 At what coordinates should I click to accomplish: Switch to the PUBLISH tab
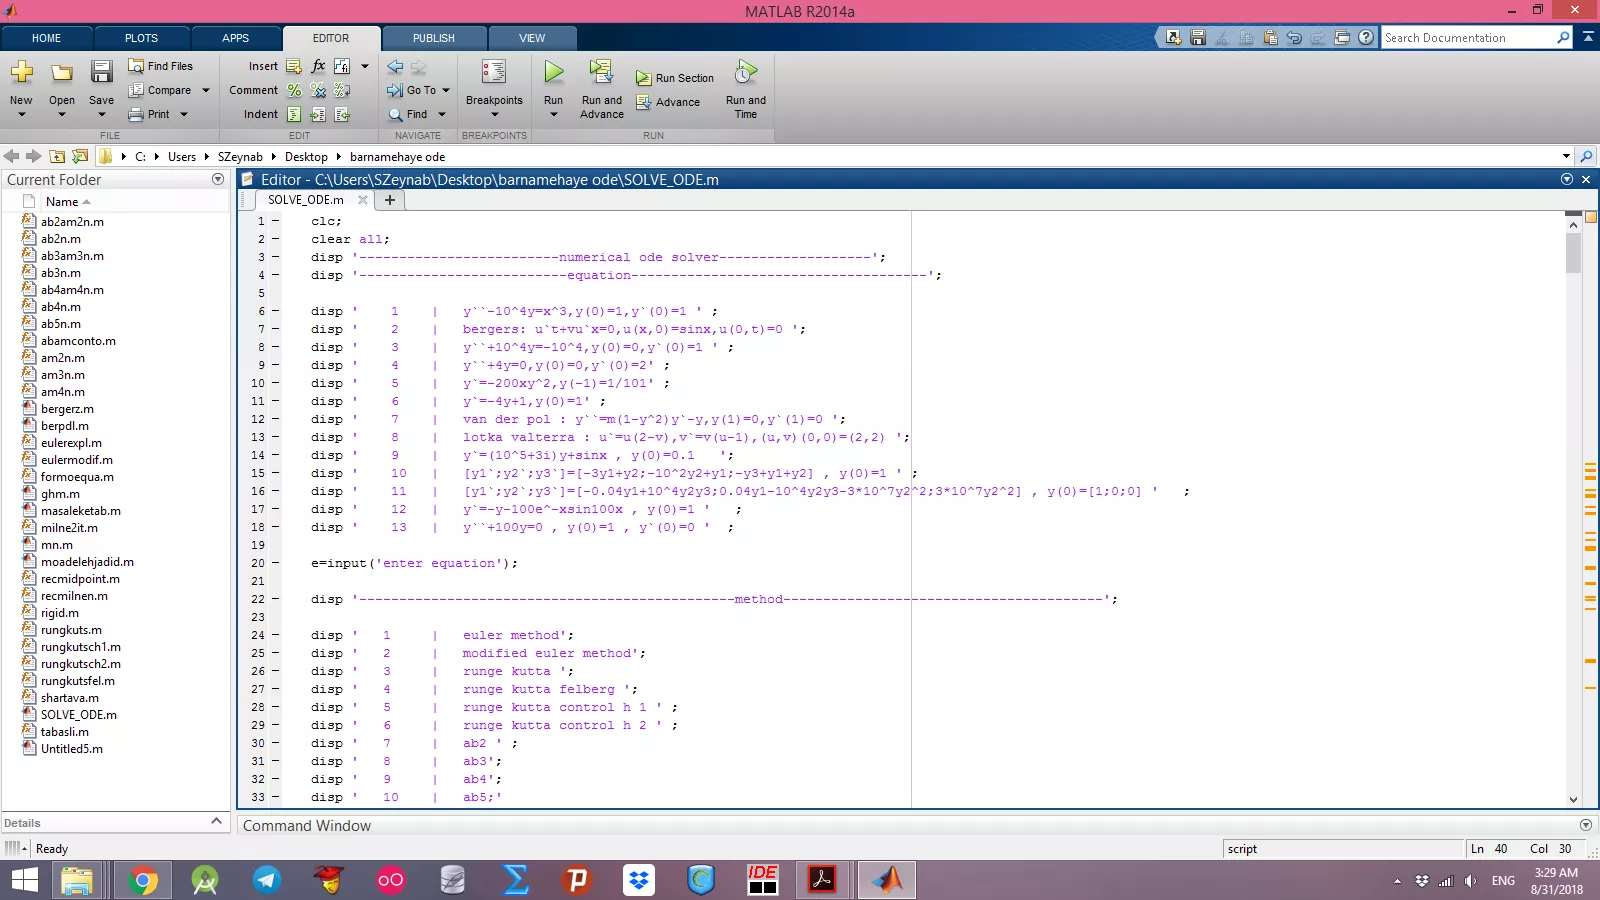434,38
